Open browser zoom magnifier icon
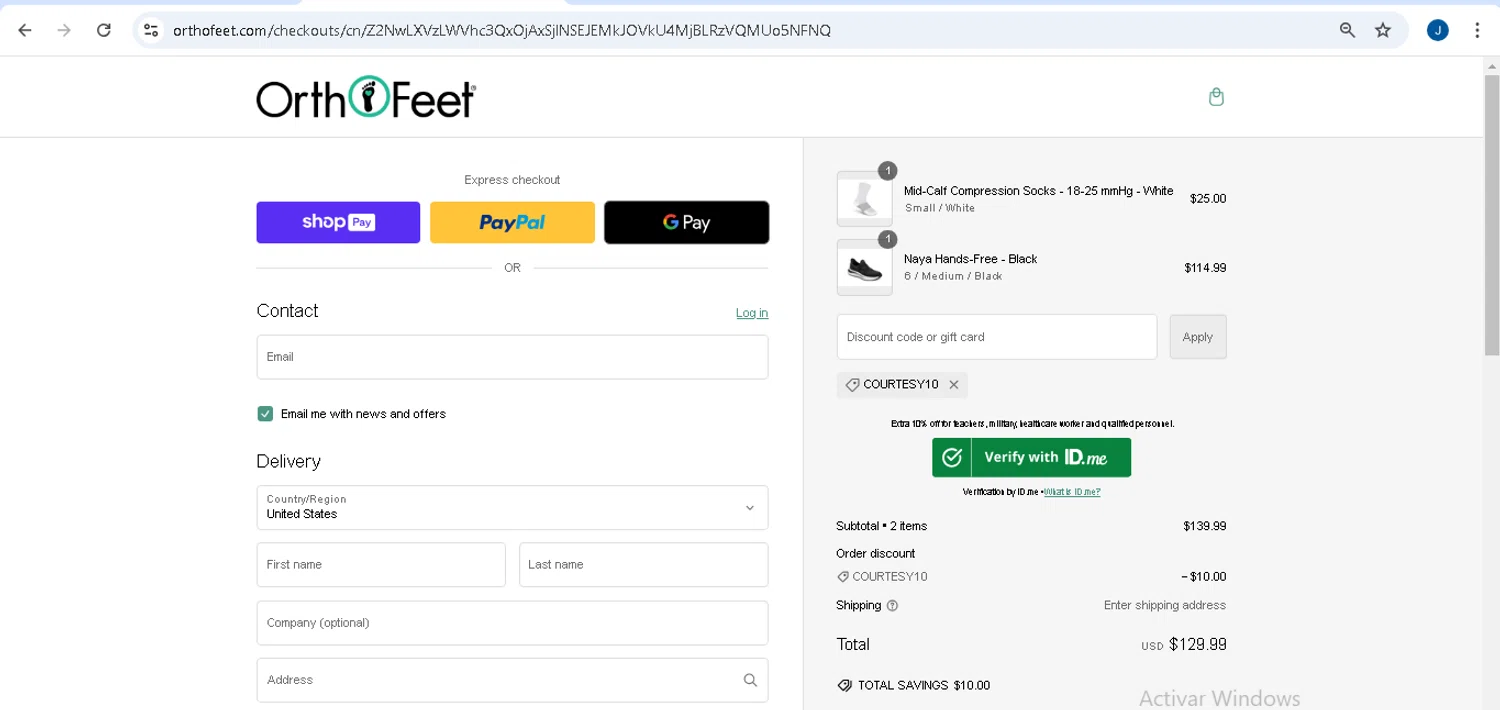This screenshot has height=710, width=1500. [1347, 30]
